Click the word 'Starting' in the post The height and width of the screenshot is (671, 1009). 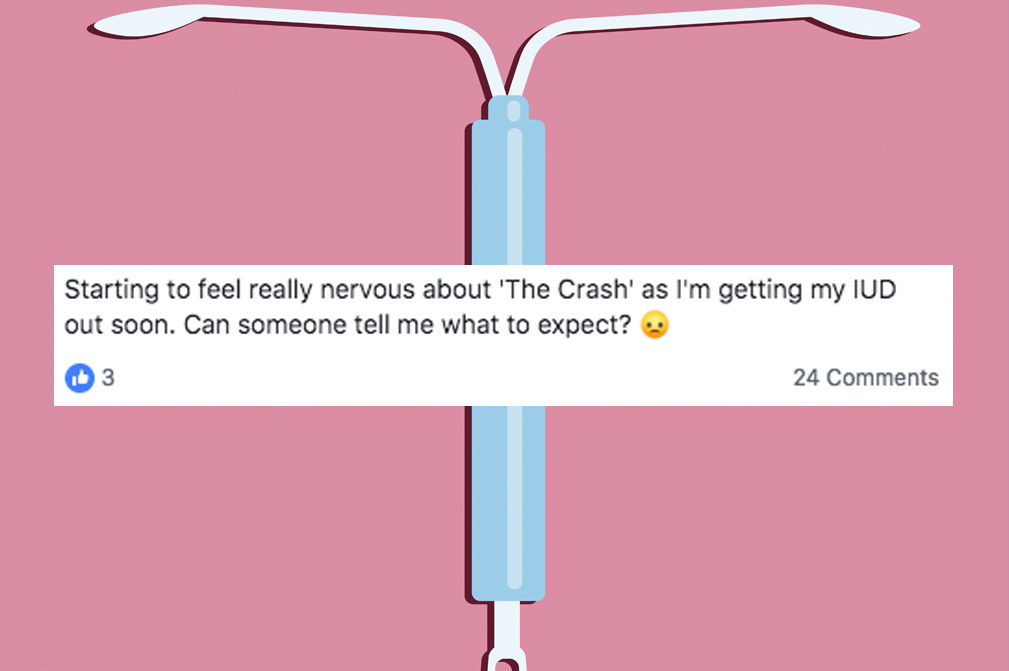tap(111, 290)
